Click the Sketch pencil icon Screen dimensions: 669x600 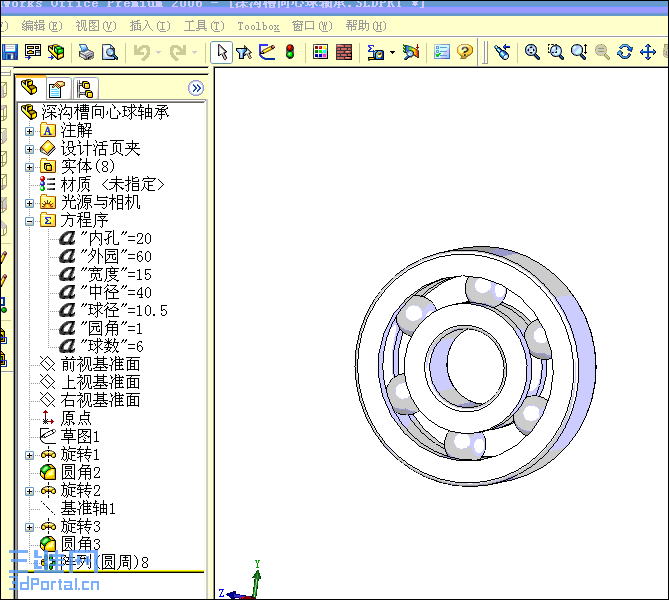pyautogui.click(x=267, y=52)
